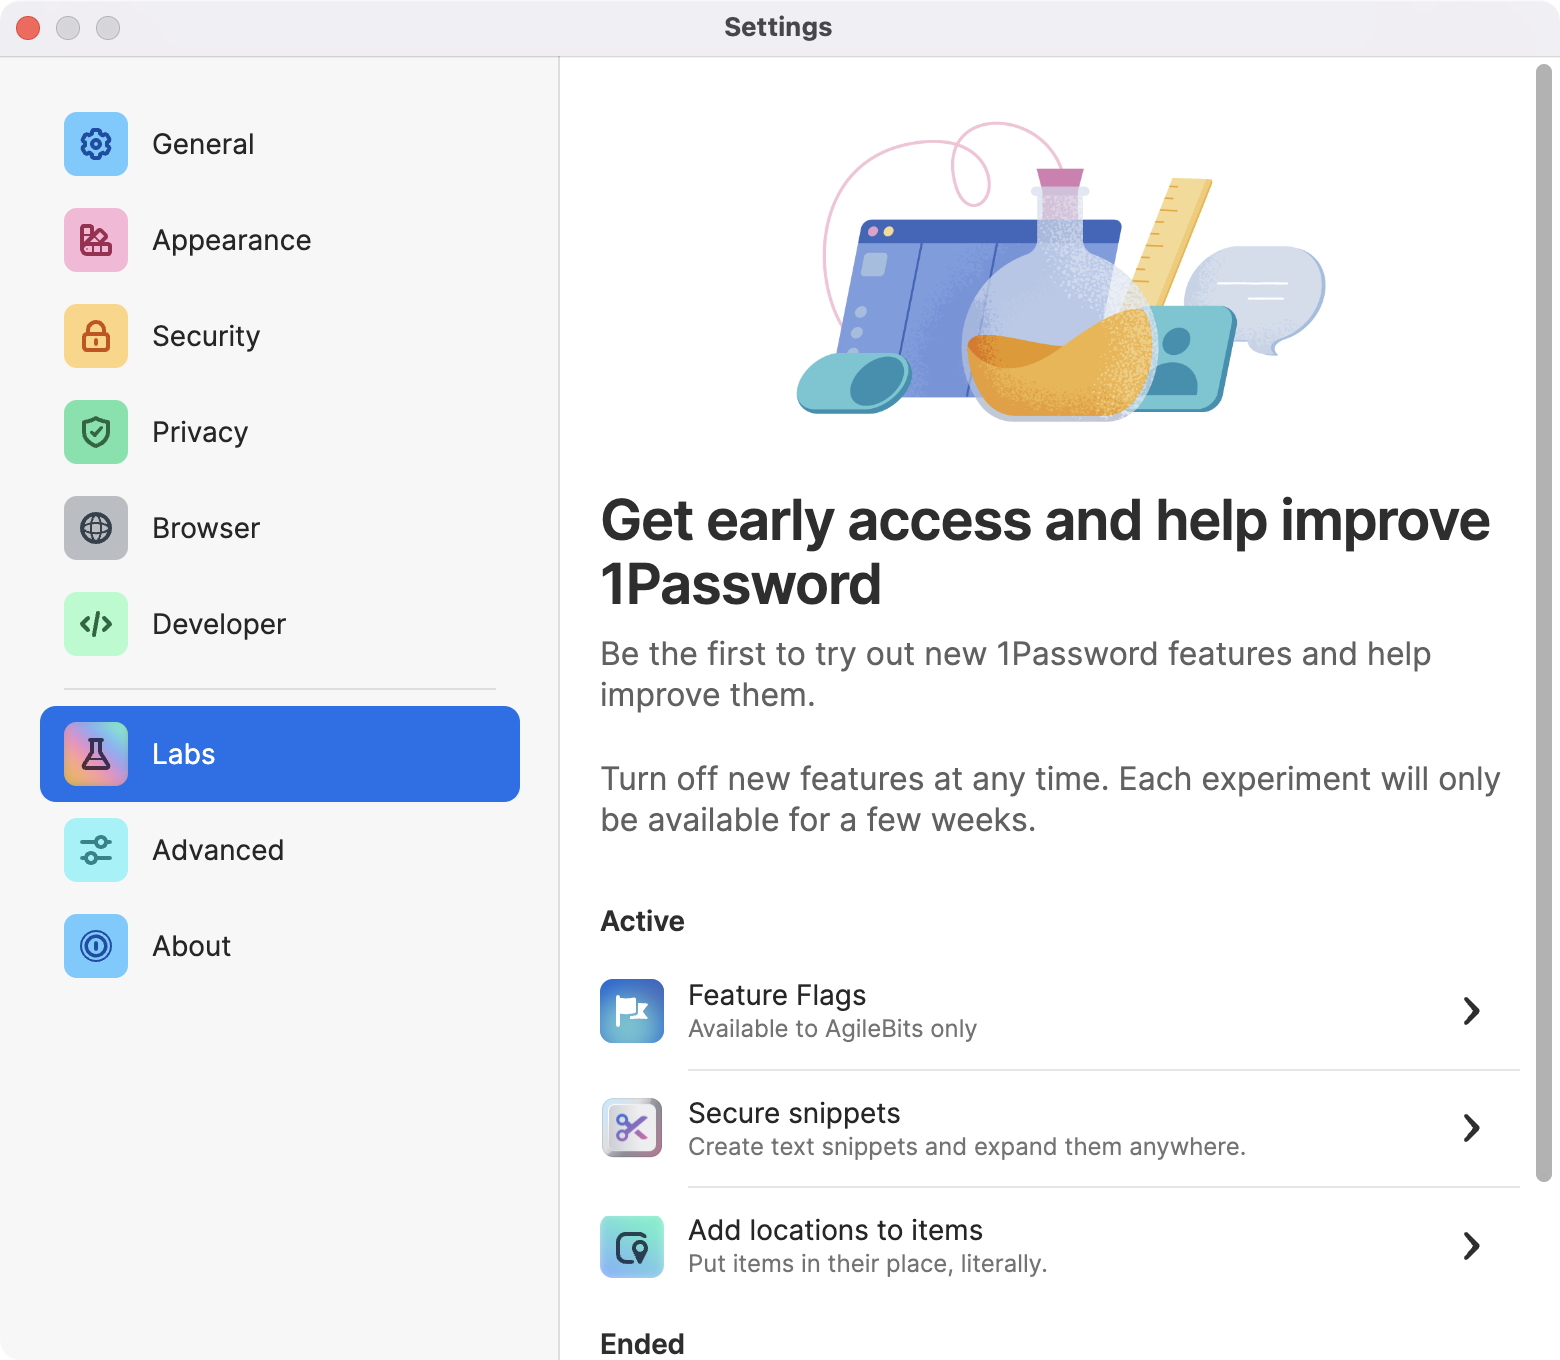
Task: Expand the Add locations to items chevron
Action: [x=1471, y=1246]
